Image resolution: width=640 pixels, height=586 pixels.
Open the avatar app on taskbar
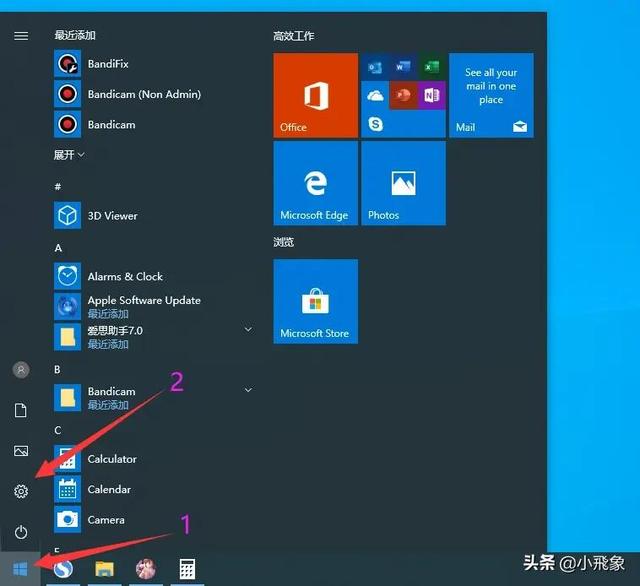146,569
